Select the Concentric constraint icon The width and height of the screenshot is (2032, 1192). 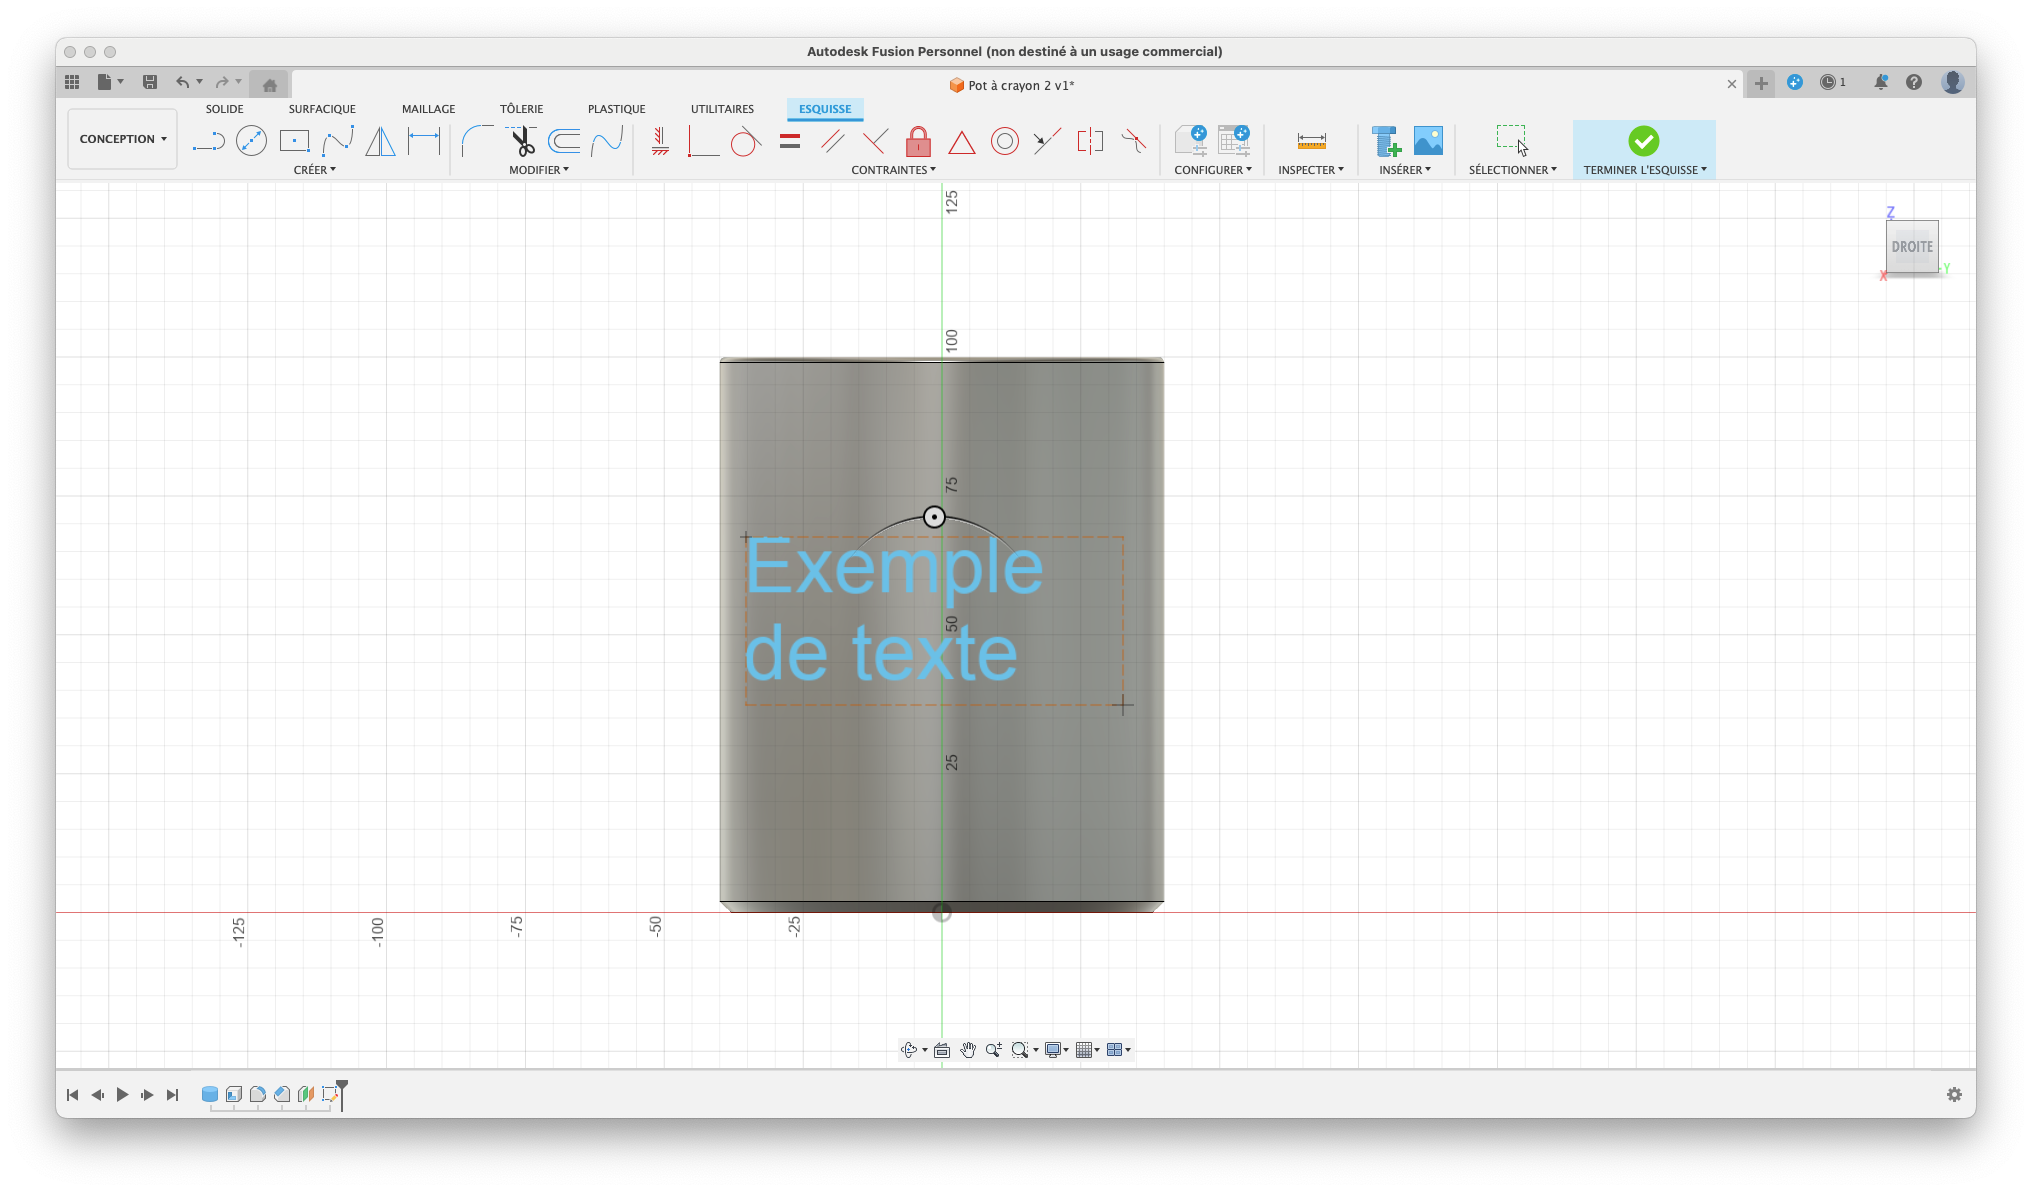point(1004,142)
